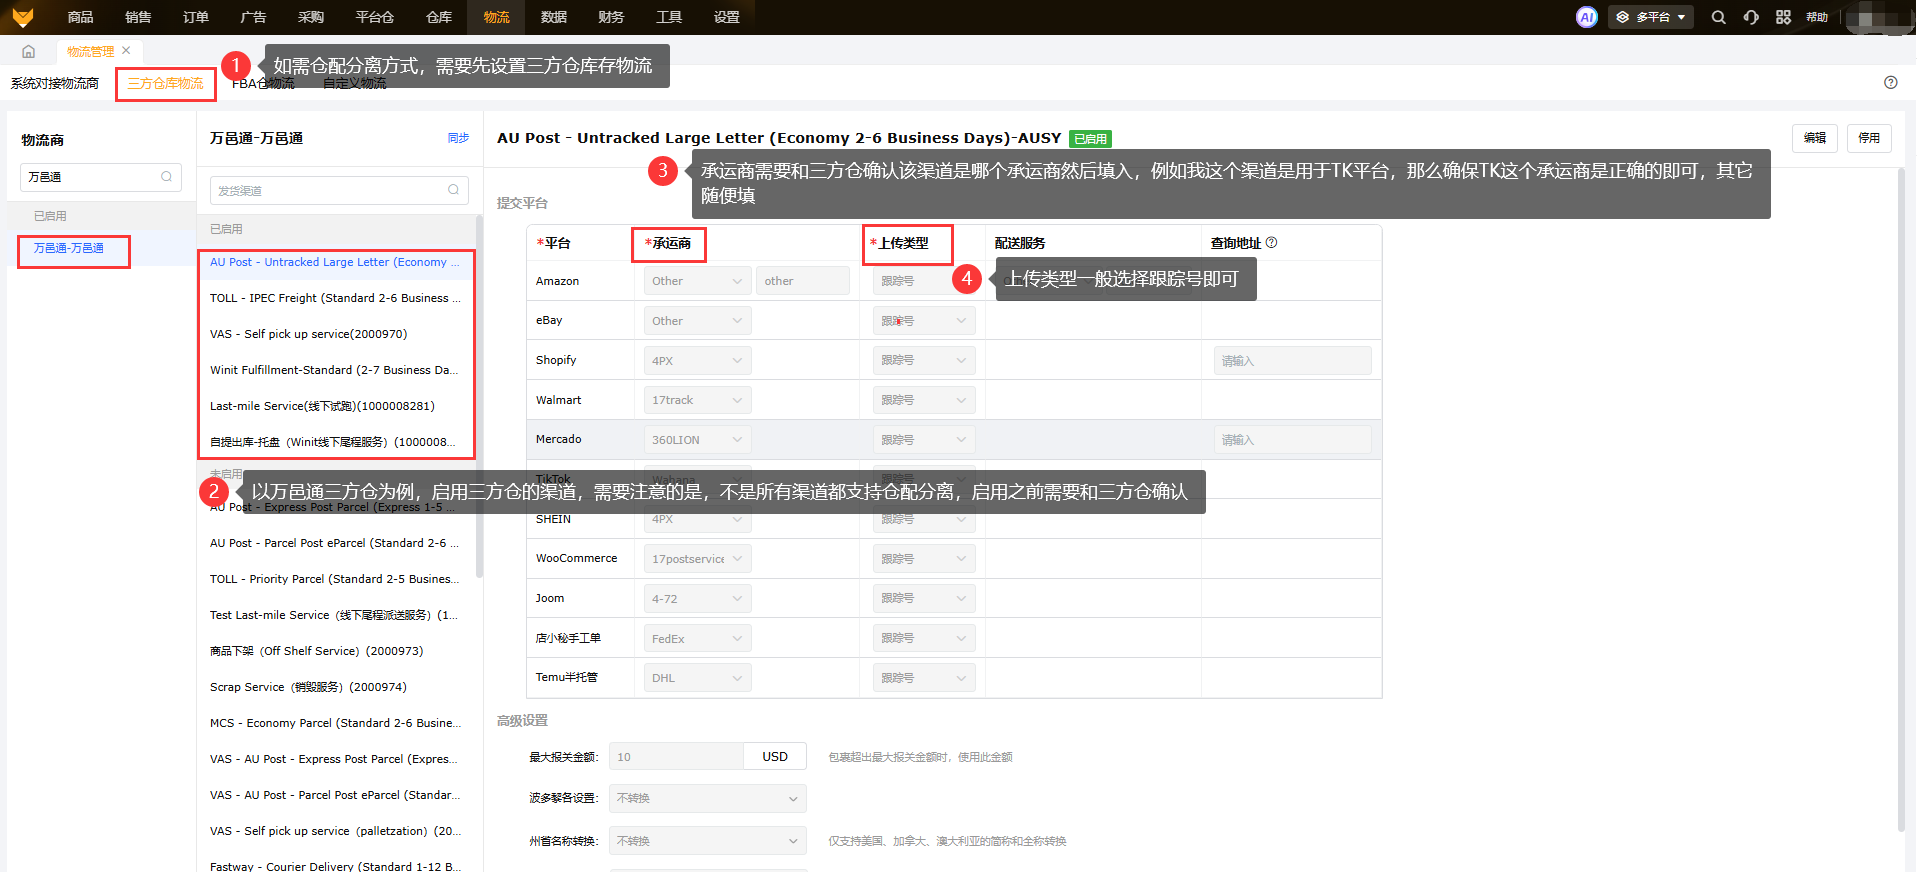Image resolution: width=1917 pixels, height=872 pixels.
Task: Click the fox logo in the top bar
Action: coord(23,17)
